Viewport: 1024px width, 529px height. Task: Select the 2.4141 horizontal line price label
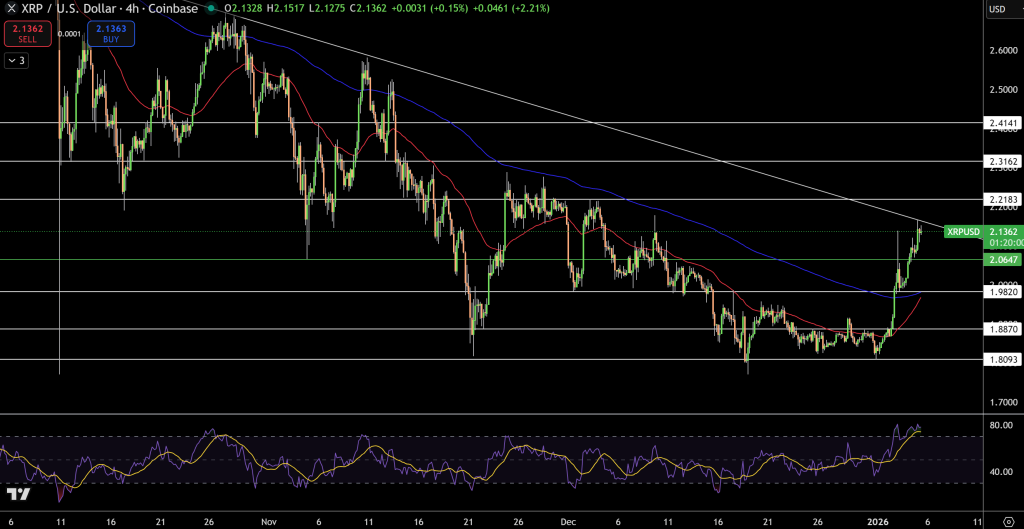coord(1002,122)
